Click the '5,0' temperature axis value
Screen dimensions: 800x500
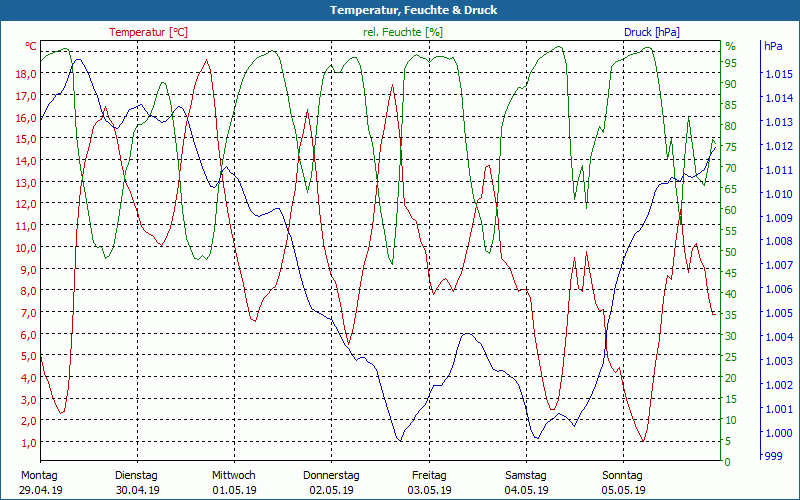point(29,356)
